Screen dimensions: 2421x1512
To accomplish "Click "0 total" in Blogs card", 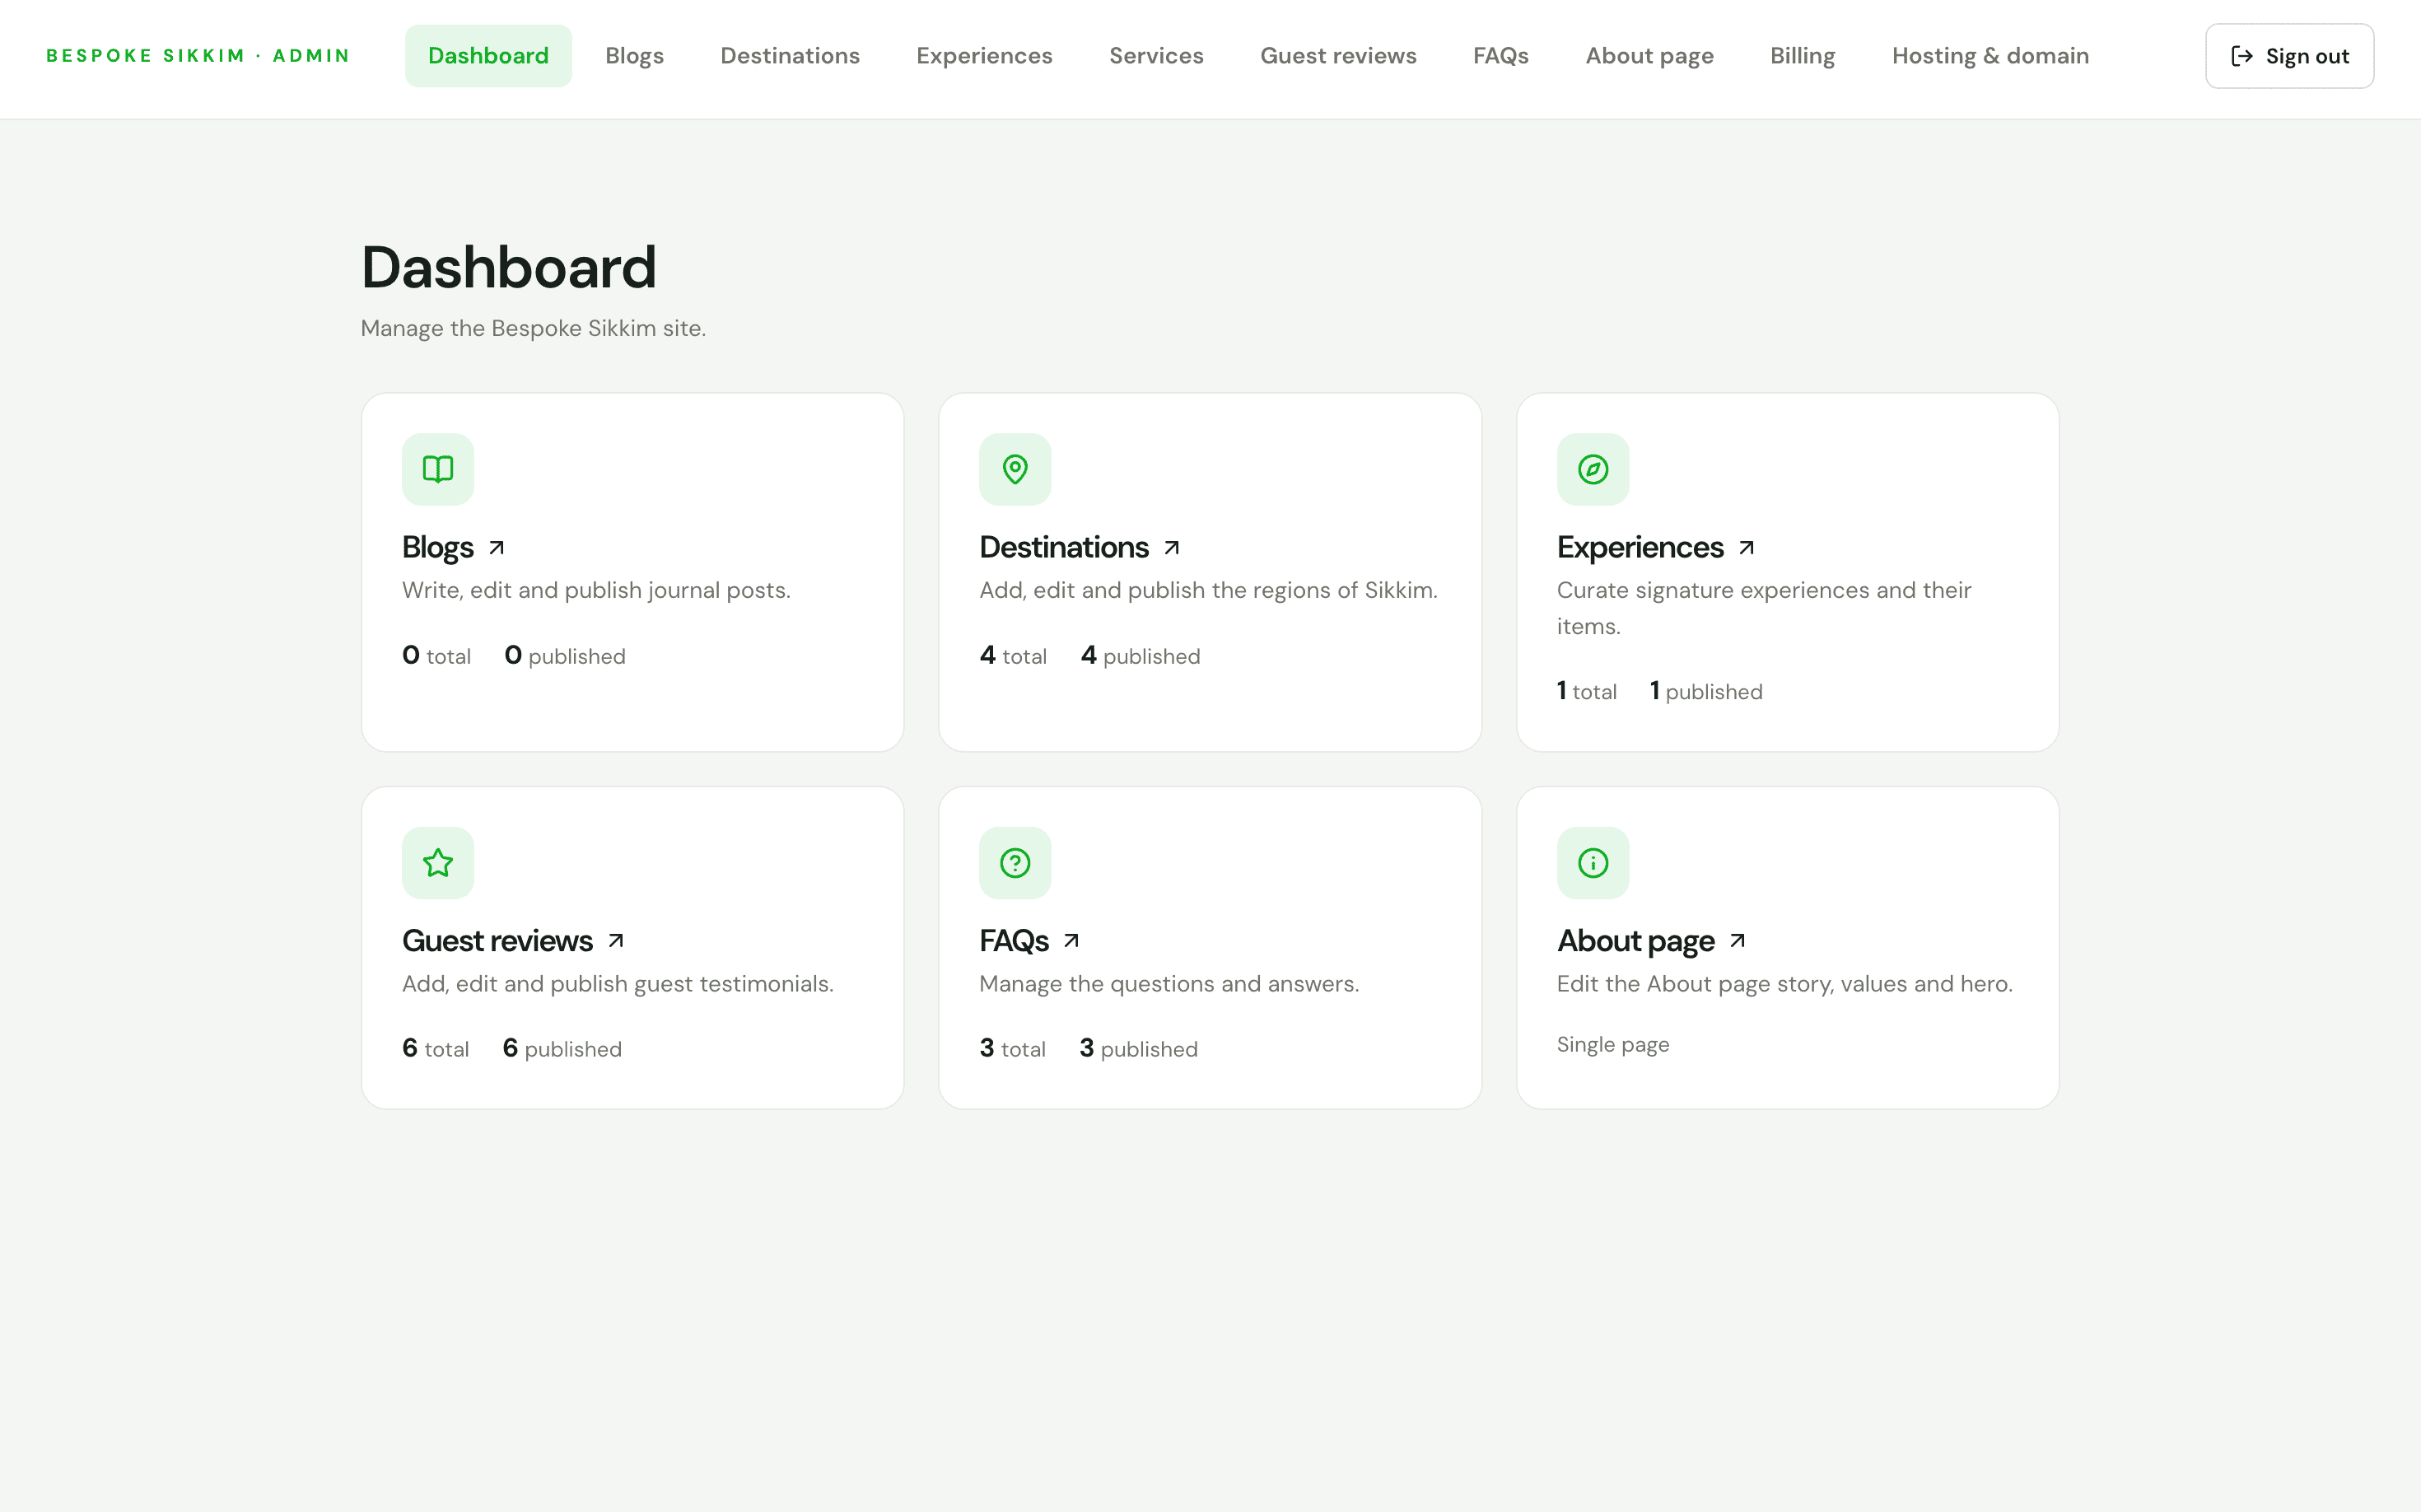I will point(436,656).
